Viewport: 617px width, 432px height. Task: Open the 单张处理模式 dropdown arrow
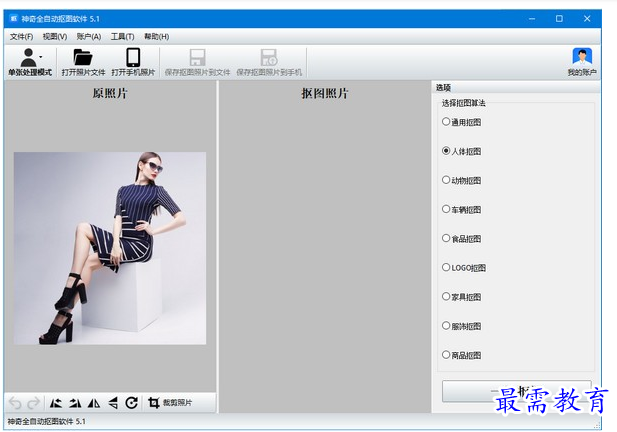point(41,57)
